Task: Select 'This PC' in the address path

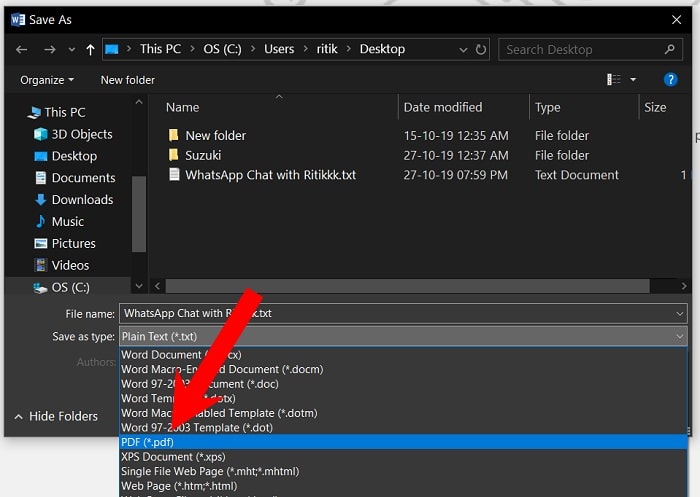Action: (x=160, y=49)
